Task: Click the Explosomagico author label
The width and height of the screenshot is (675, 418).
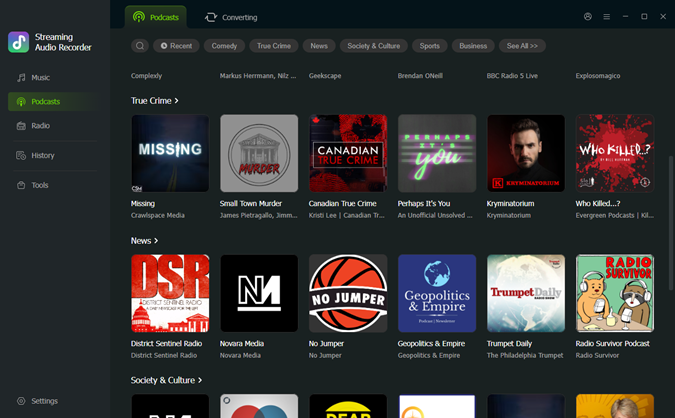Action: tap(598, 76)
